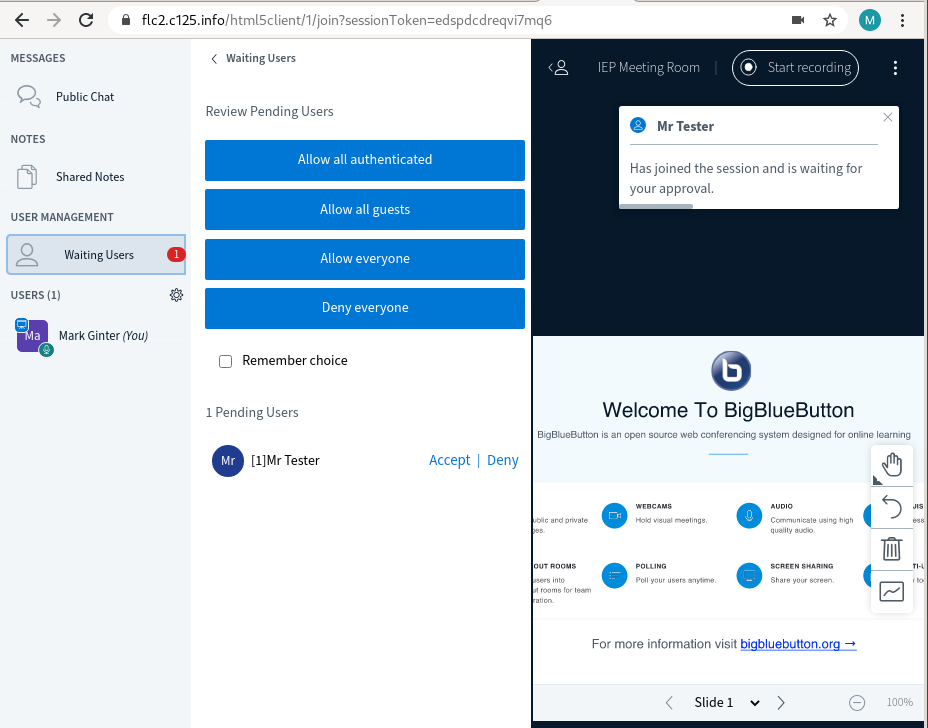Click the notification message about waiting approval

coord(746,178)
